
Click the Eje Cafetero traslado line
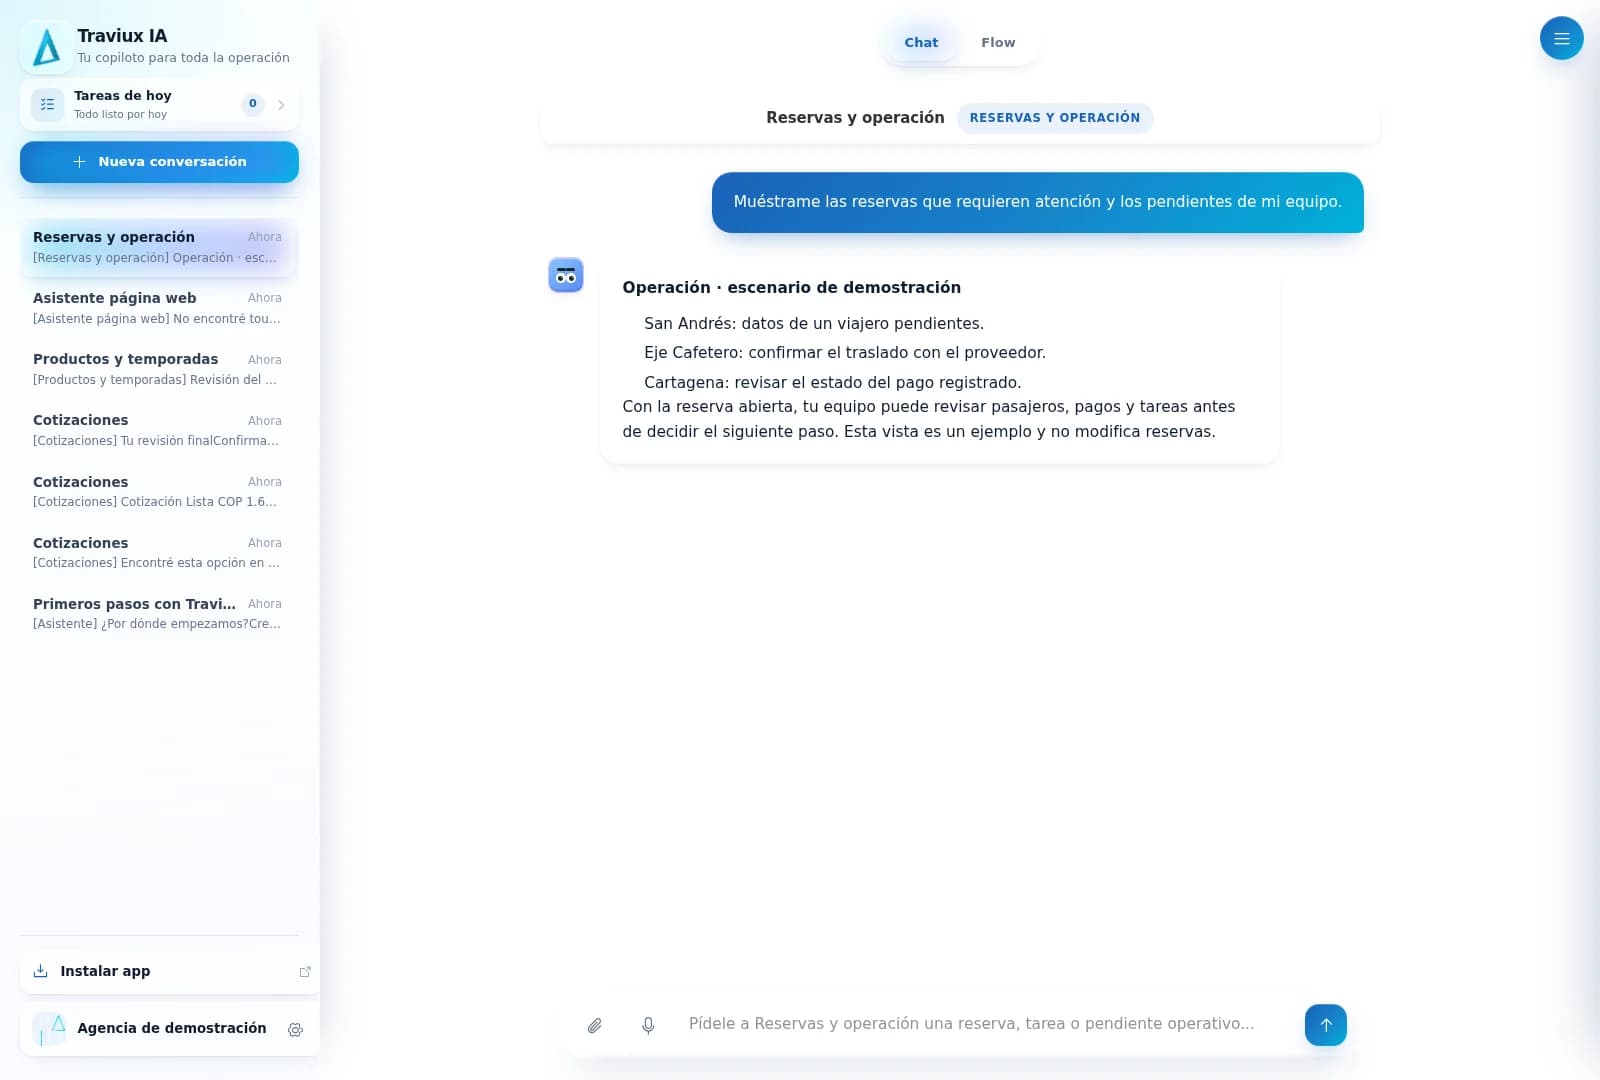click(x=845, y=353)
